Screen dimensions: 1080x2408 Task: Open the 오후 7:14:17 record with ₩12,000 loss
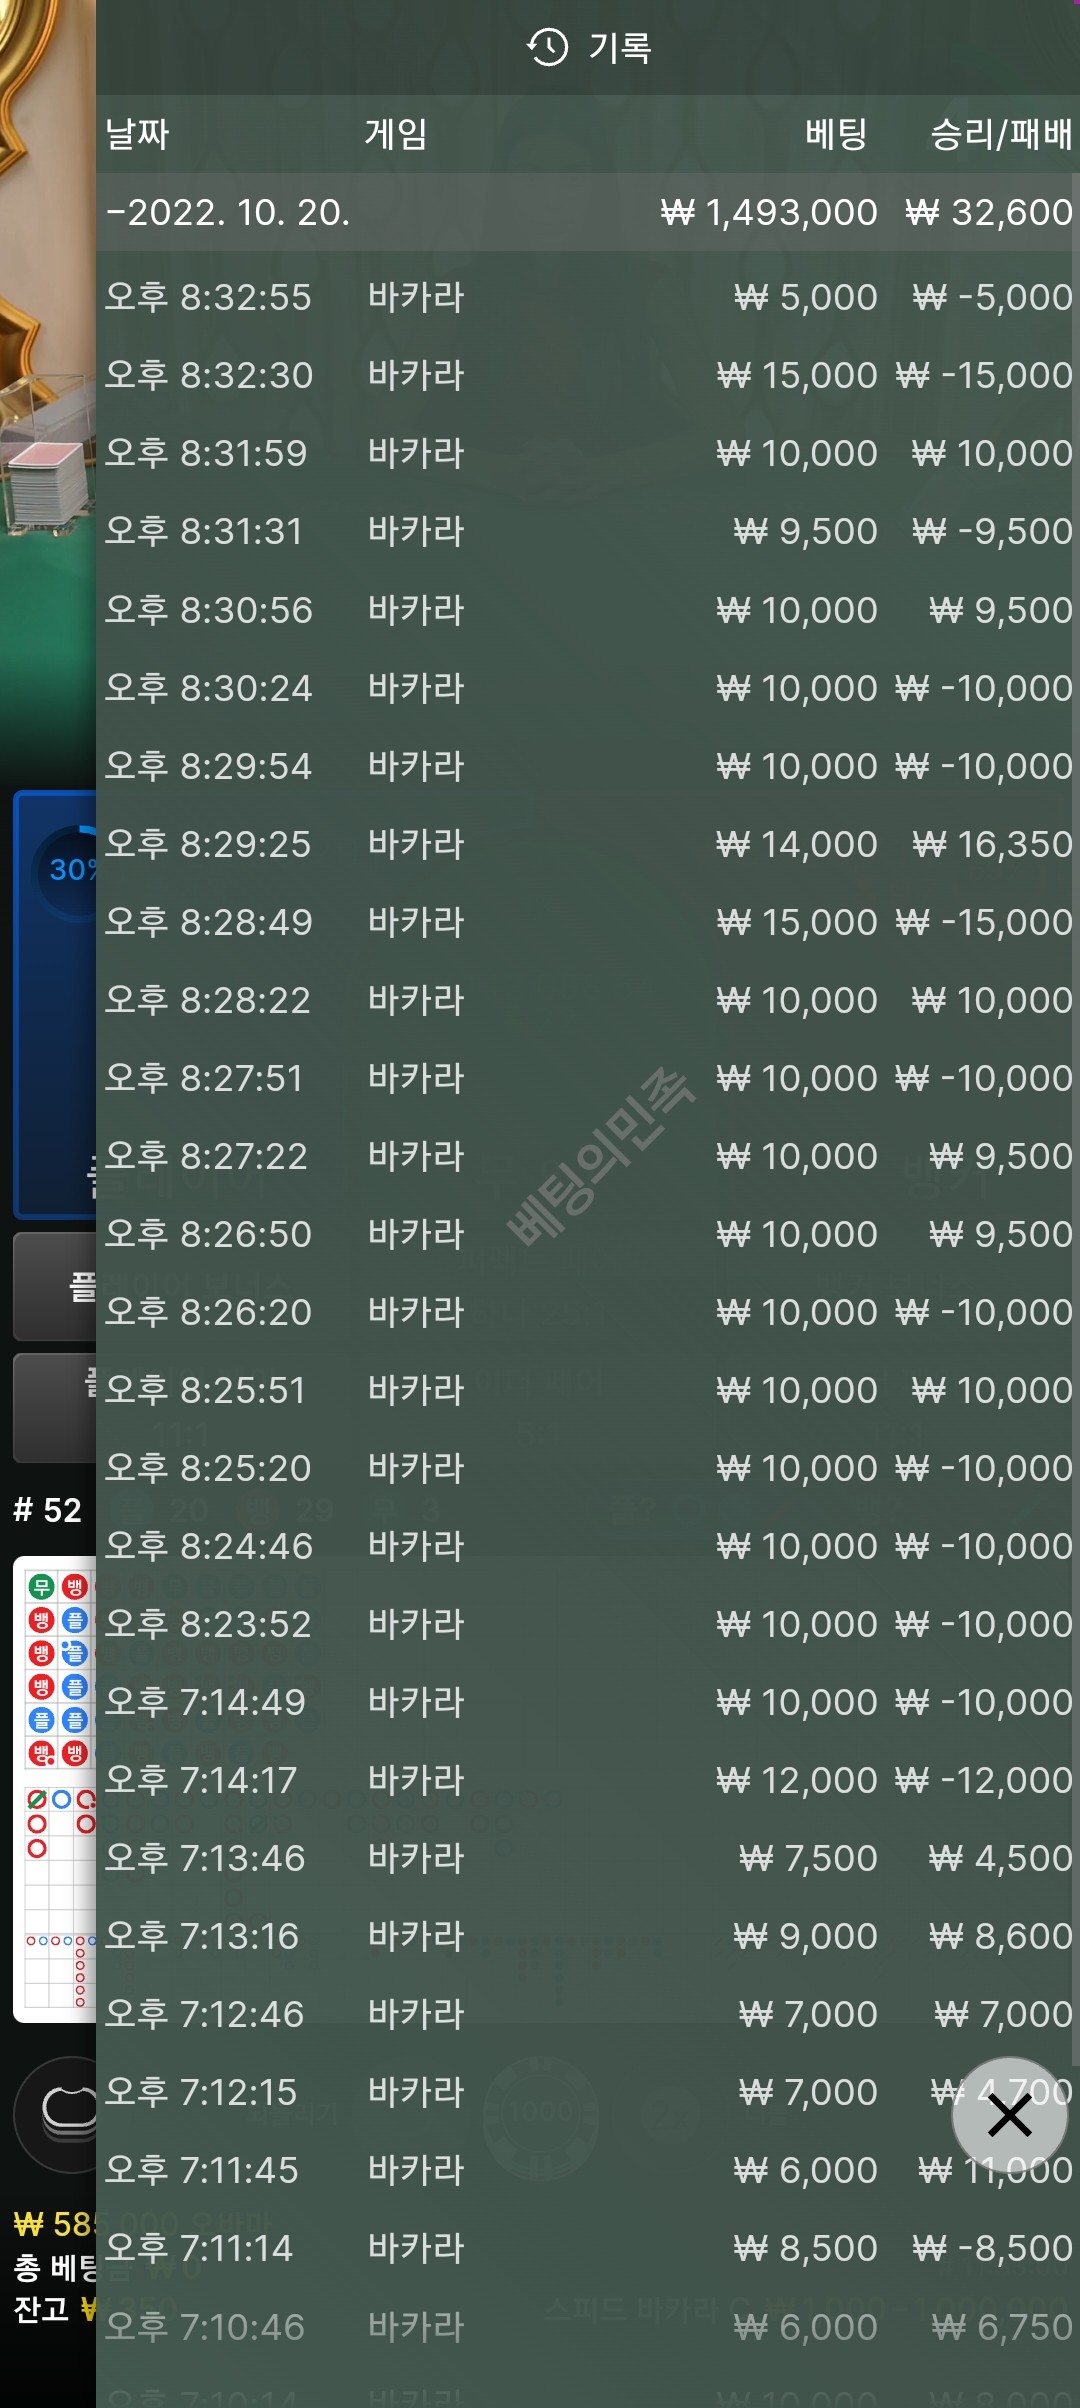586,1780
